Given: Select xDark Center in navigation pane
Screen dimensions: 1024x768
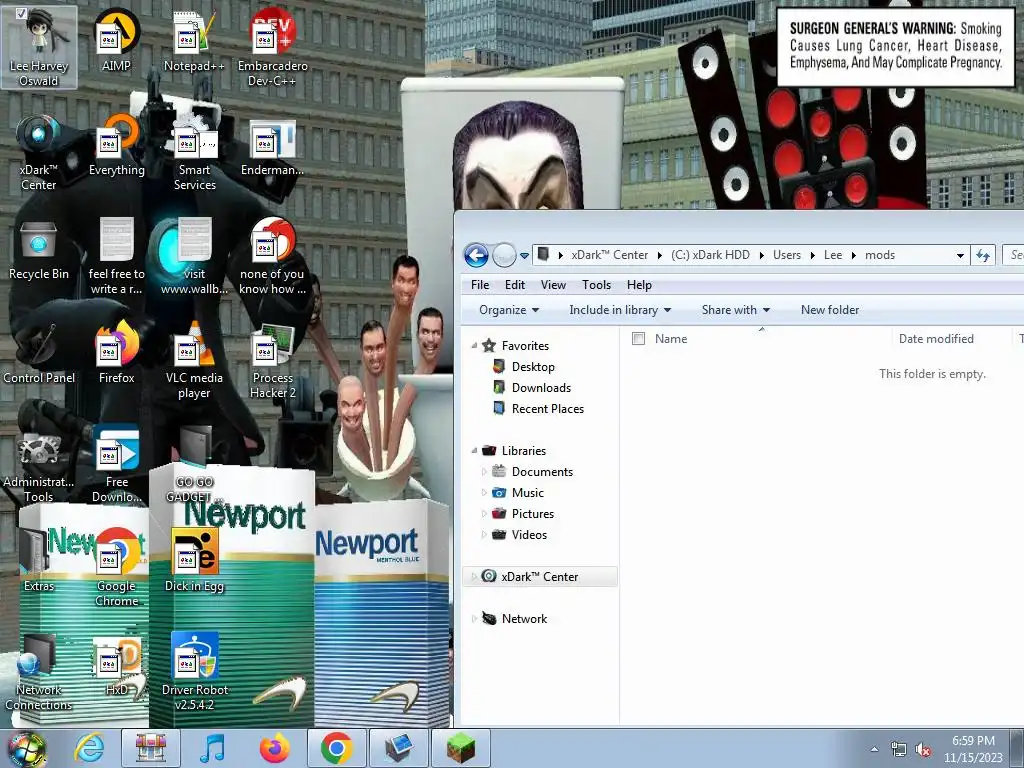Looking at the screenshot, I should click(x=539, y=577).
